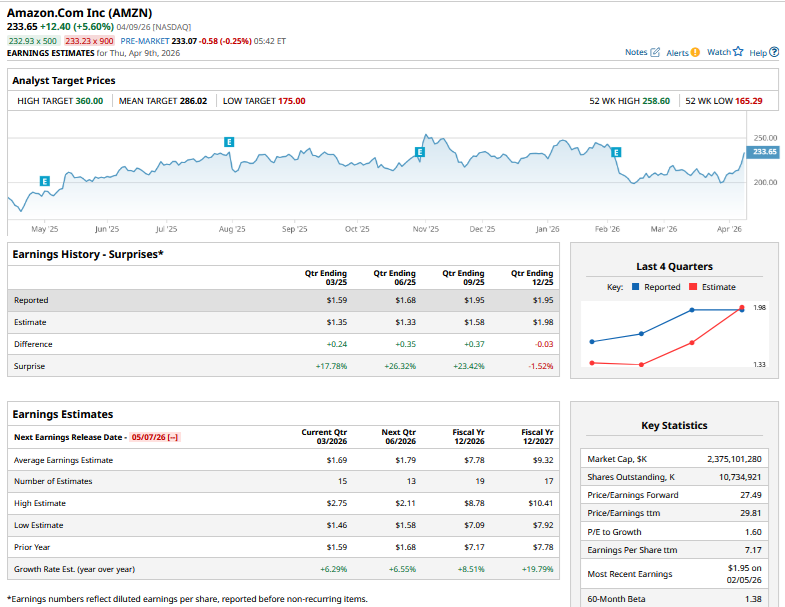Image resolution: width=785 pixels, height=607 pixels.
Task: Select the earnings E marker near Nov '25
Action: pyautogui.click(x=419, y=151)
